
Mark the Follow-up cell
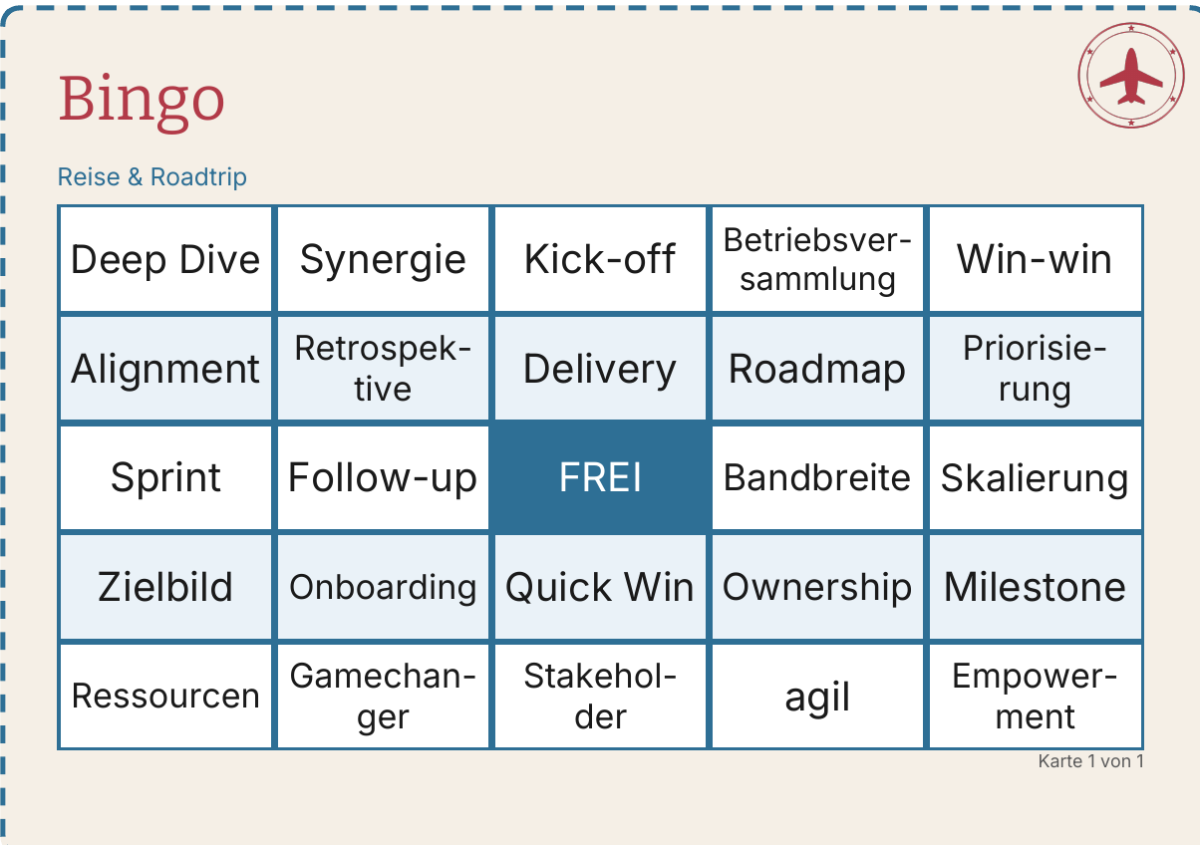click(383, 478)
